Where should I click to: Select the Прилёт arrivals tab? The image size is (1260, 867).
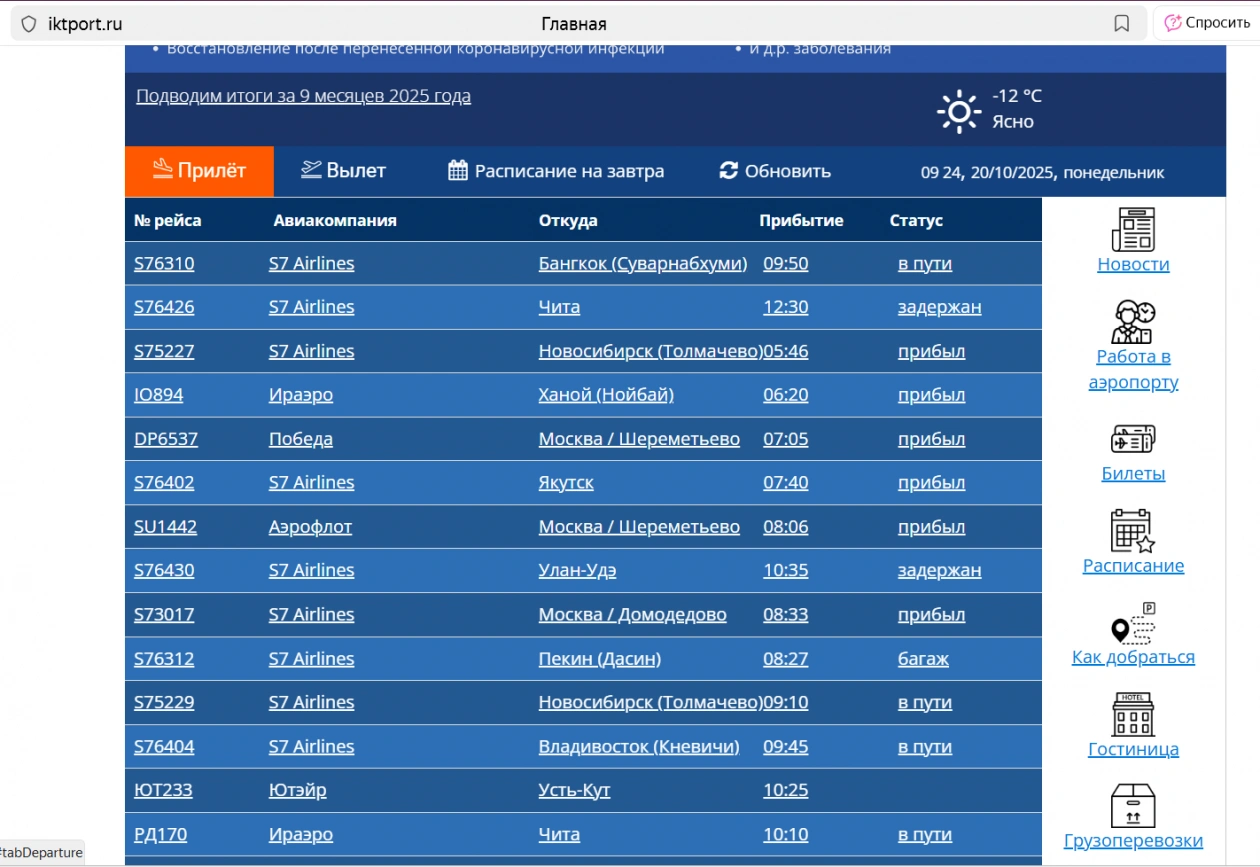tap(199, 171)
